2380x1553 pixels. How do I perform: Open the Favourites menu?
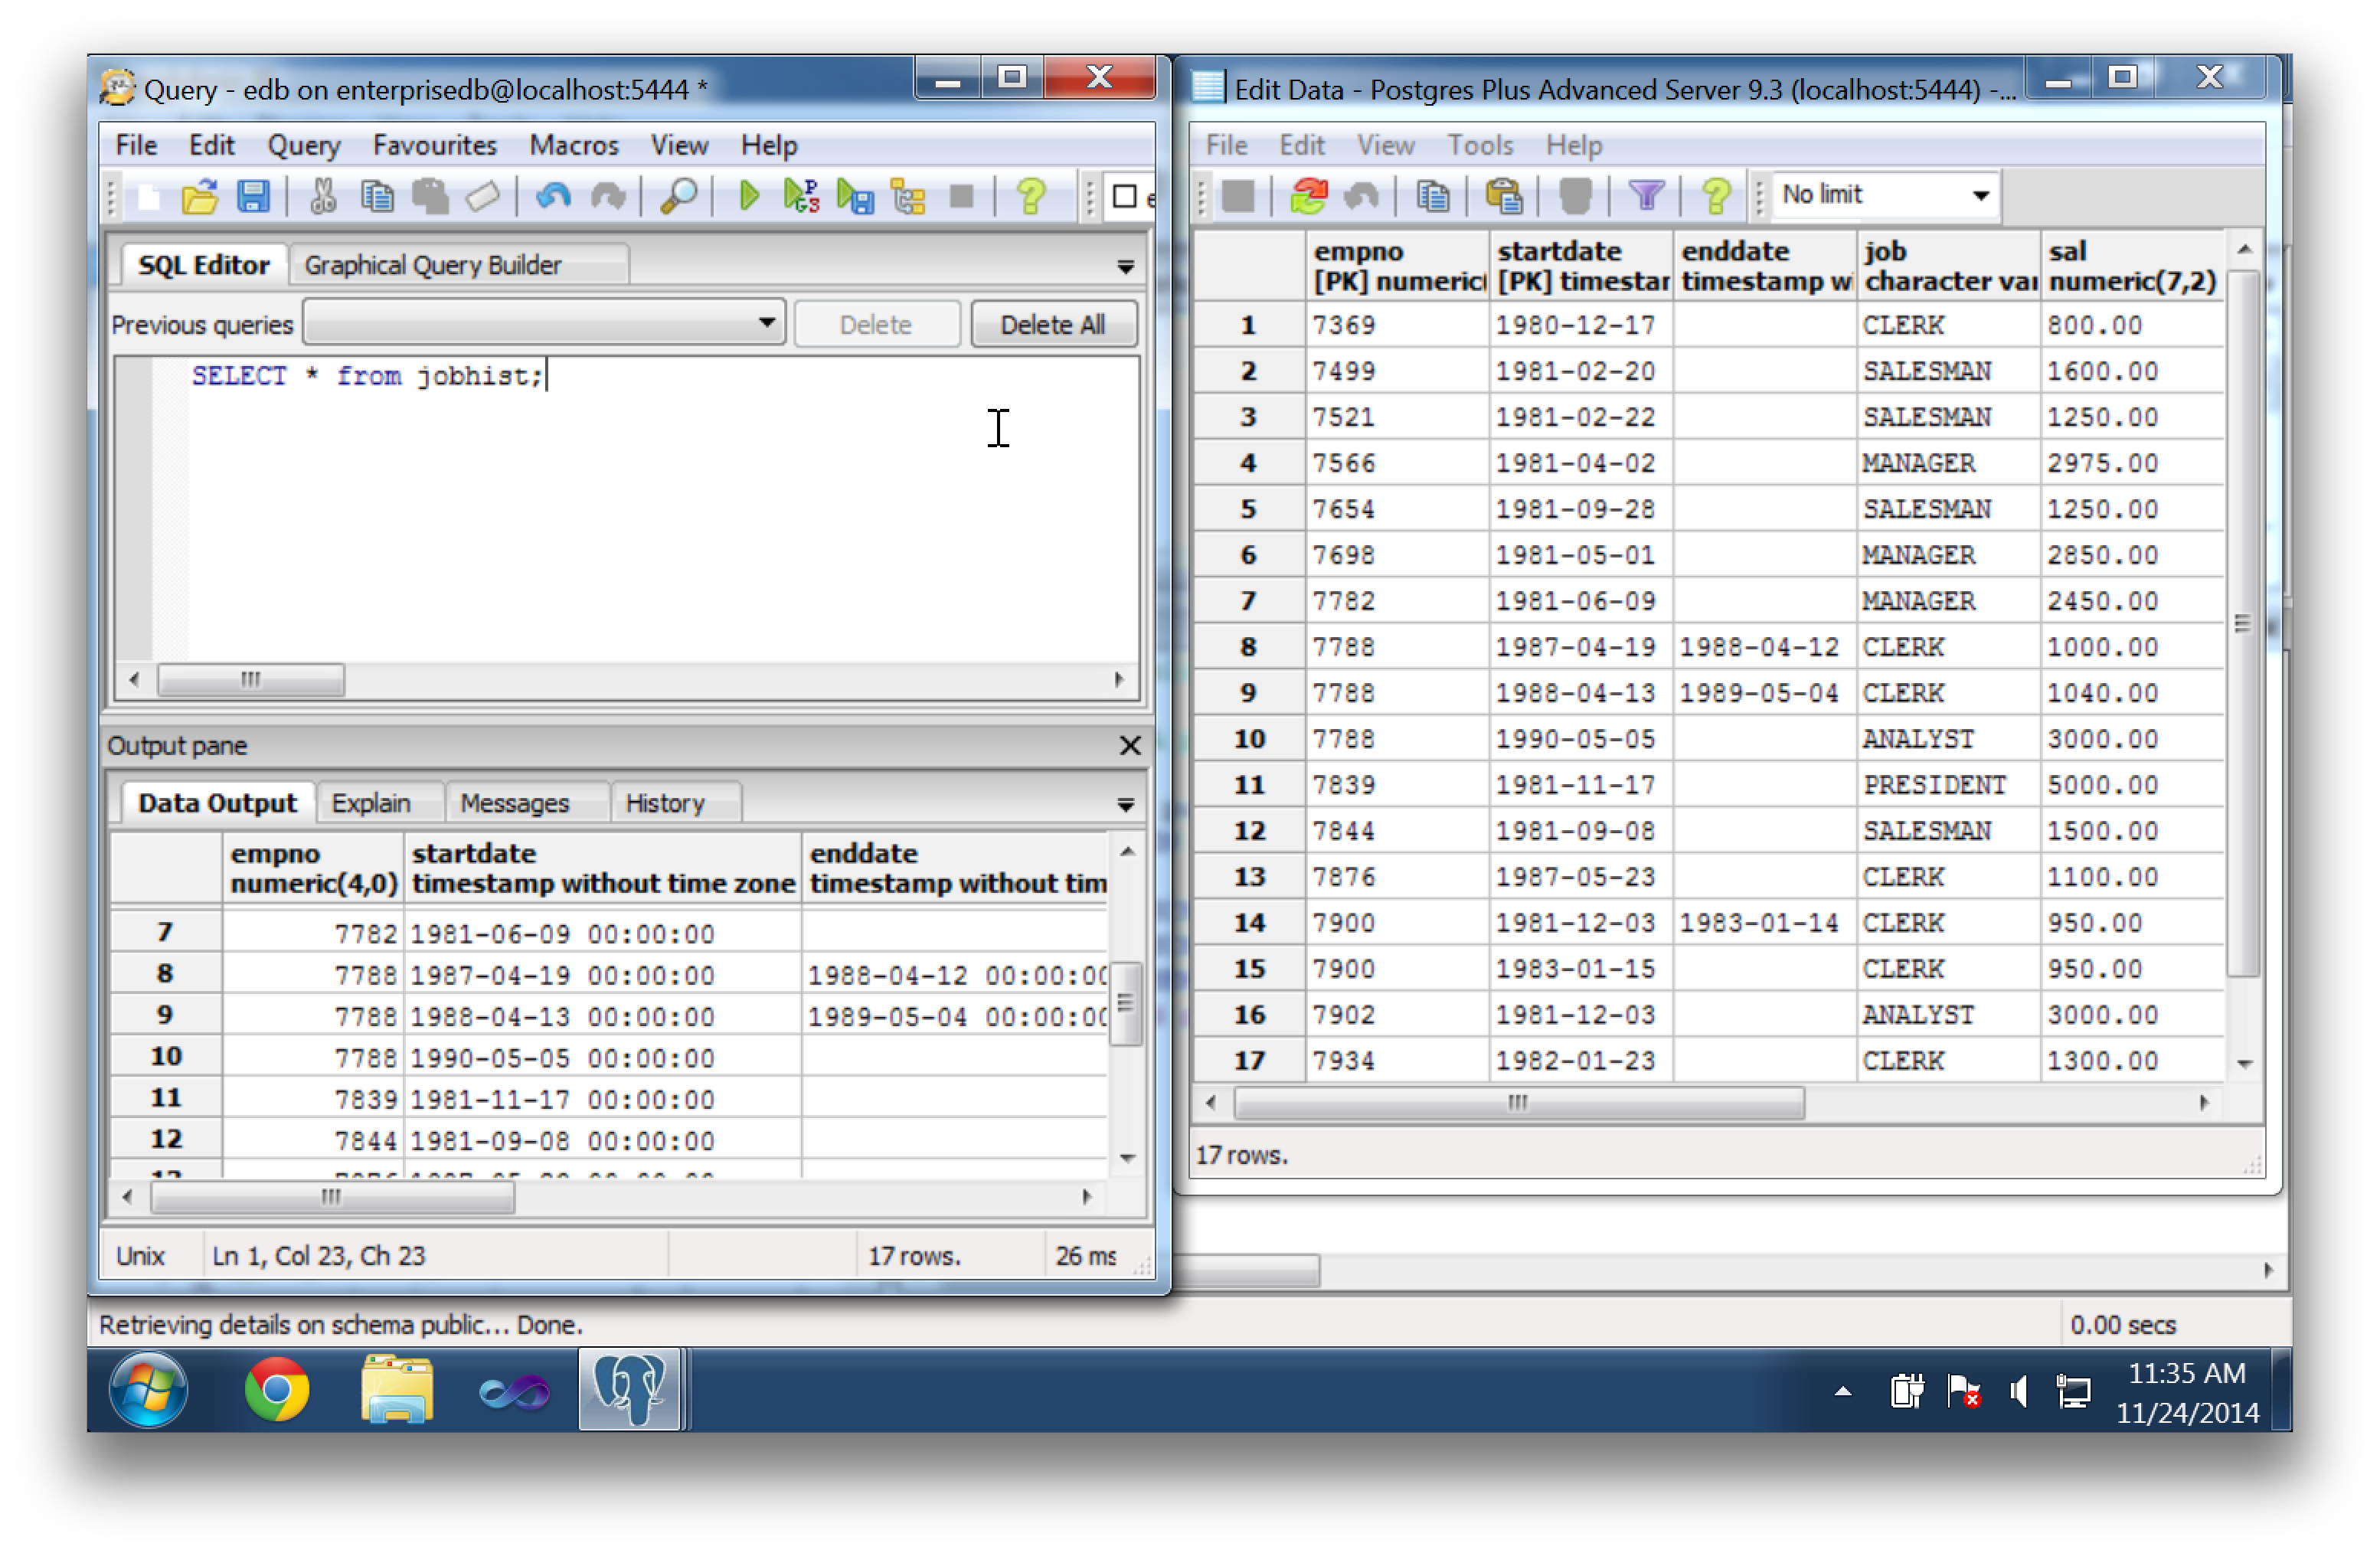pos(434,146)
